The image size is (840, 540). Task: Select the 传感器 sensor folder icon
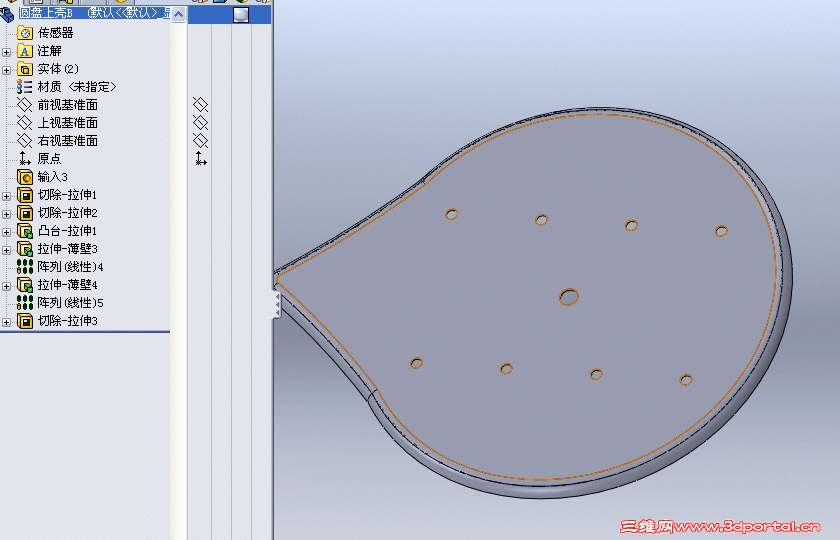click(x=25, y=33)
